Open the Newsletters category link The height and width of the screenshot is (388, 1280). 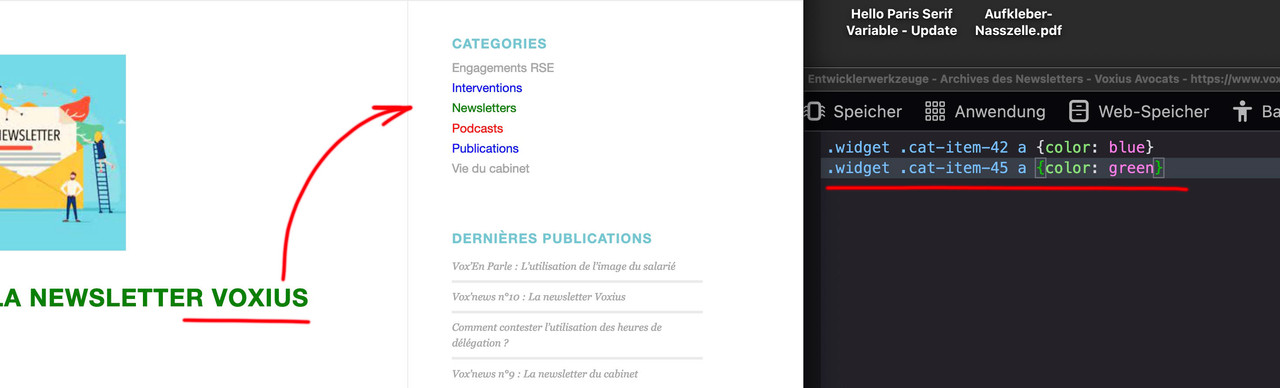click(x=484, y=108)
